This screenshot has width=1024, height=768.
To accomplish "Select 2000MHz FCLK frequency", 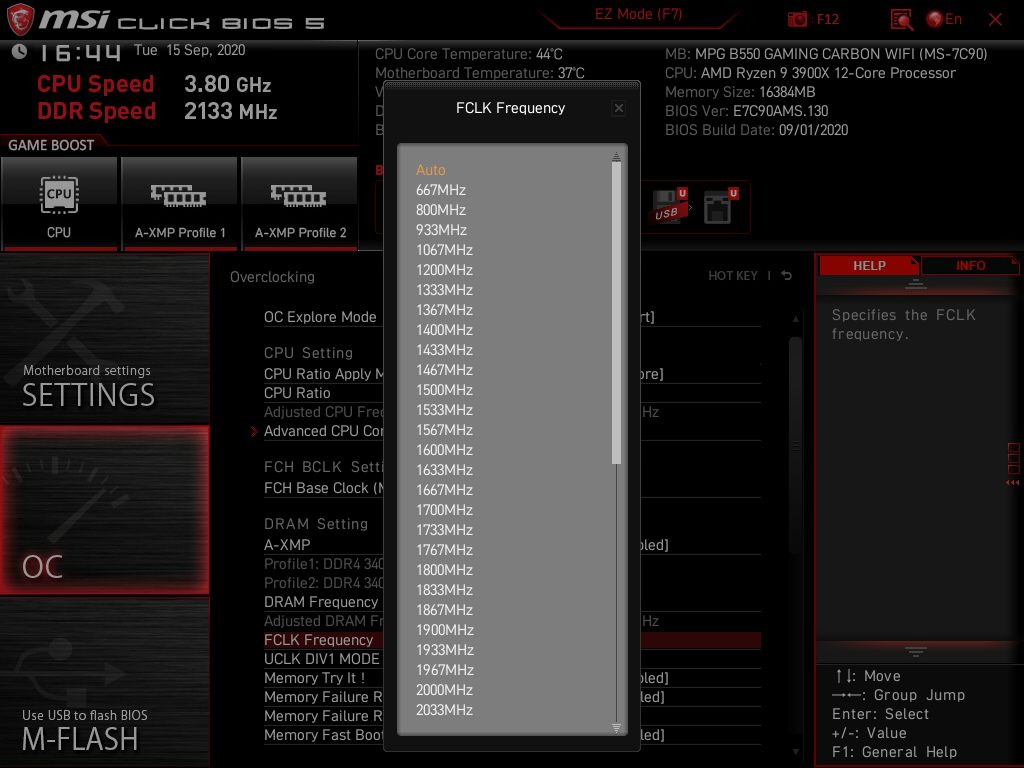I will (x=444, y=691).
